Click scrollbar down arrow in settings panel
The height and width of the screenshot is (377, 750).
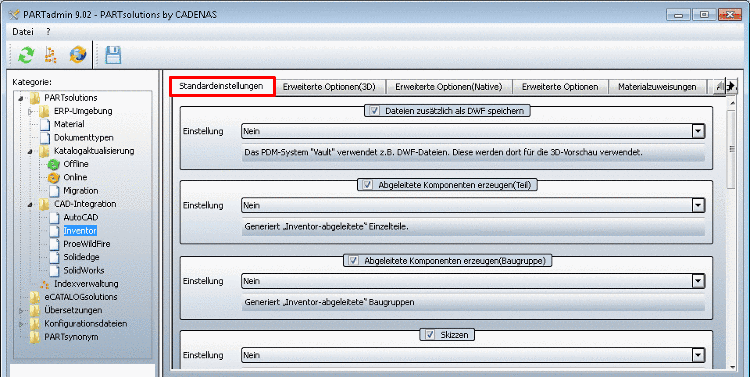pos(731,367)
